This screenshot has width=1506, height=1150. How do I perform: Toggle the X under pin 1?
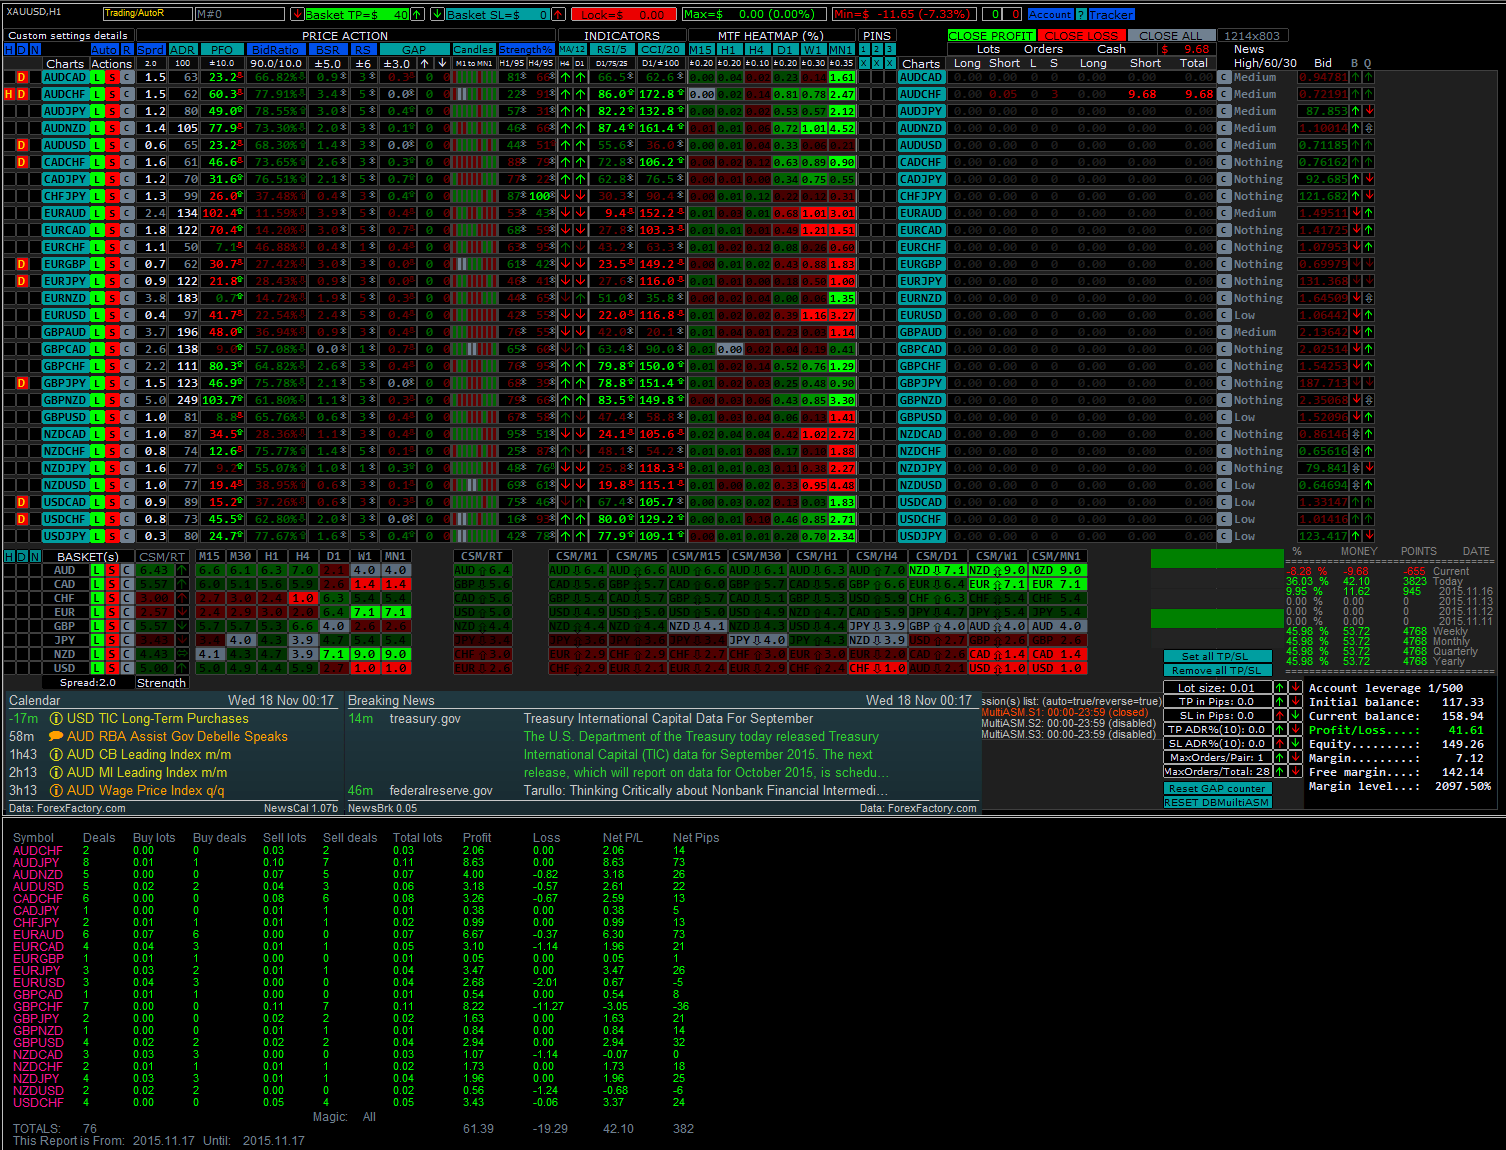click(x=864, y=63)
